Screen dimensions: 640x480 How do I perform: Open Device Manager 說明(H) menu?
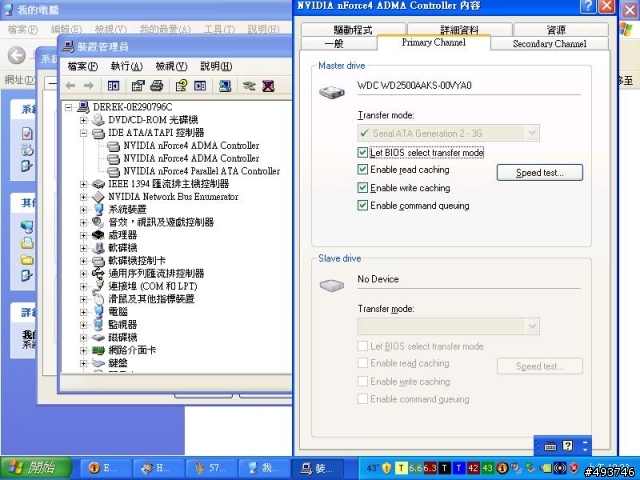click(x=216, y=66)
